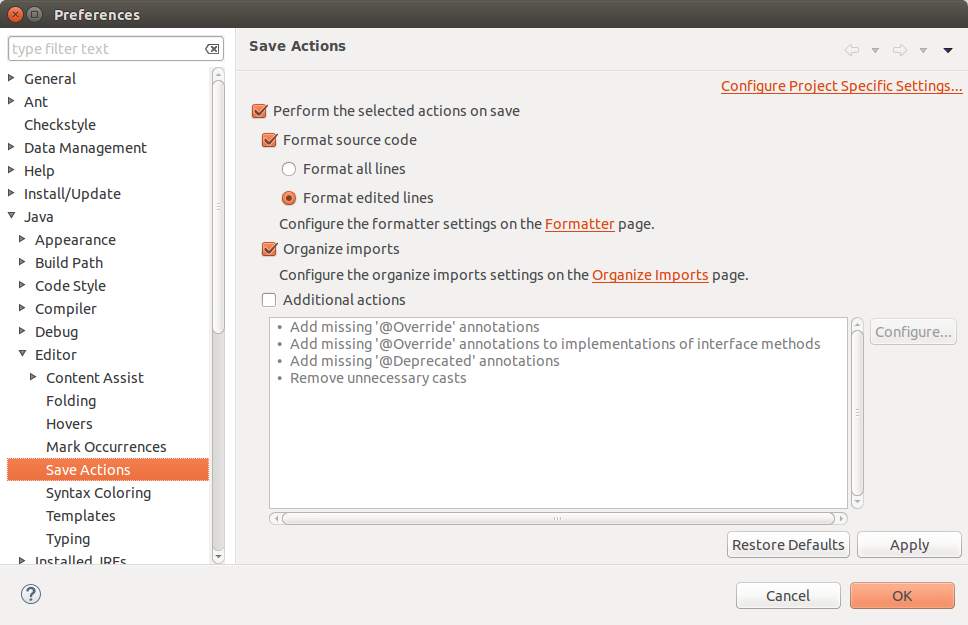Toggle the Organize imports checkbox

pyautogui.click(x=269, y=249)
